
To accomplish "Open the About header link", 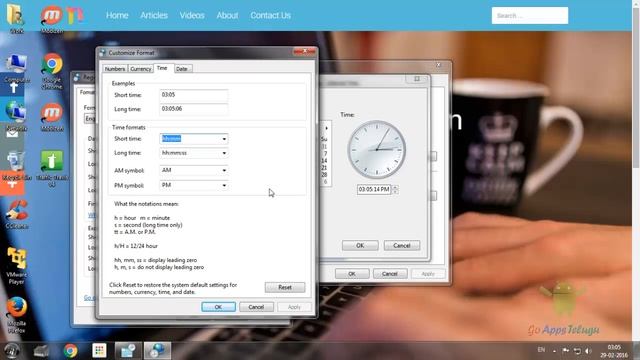I will pyautogui.click(x=227, y=16).
